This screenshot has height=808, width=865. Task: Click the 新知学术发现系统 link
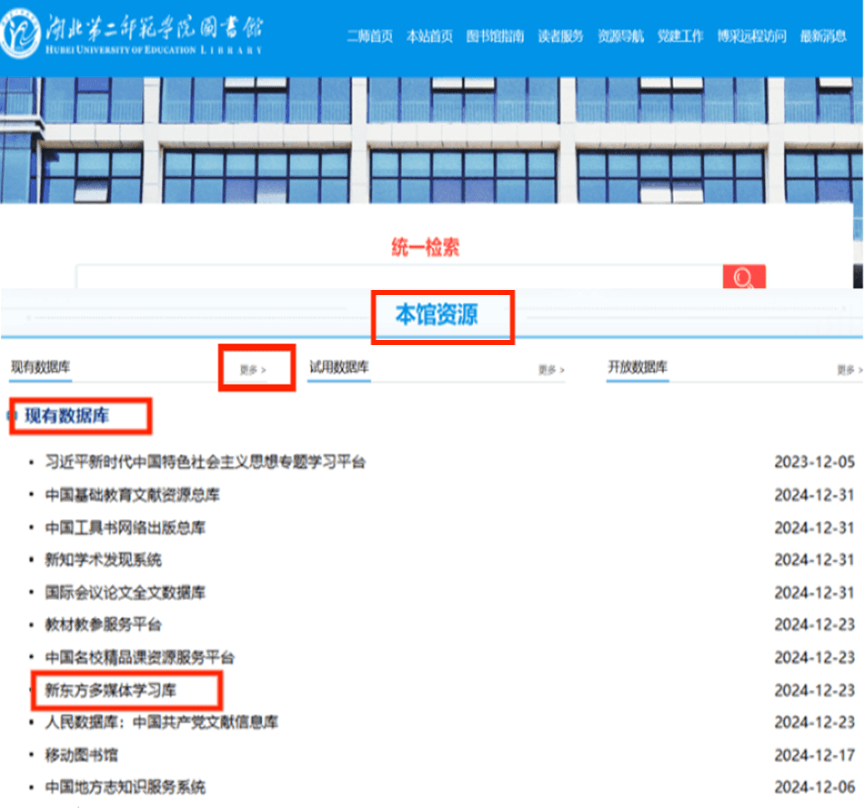click(103, 560)
